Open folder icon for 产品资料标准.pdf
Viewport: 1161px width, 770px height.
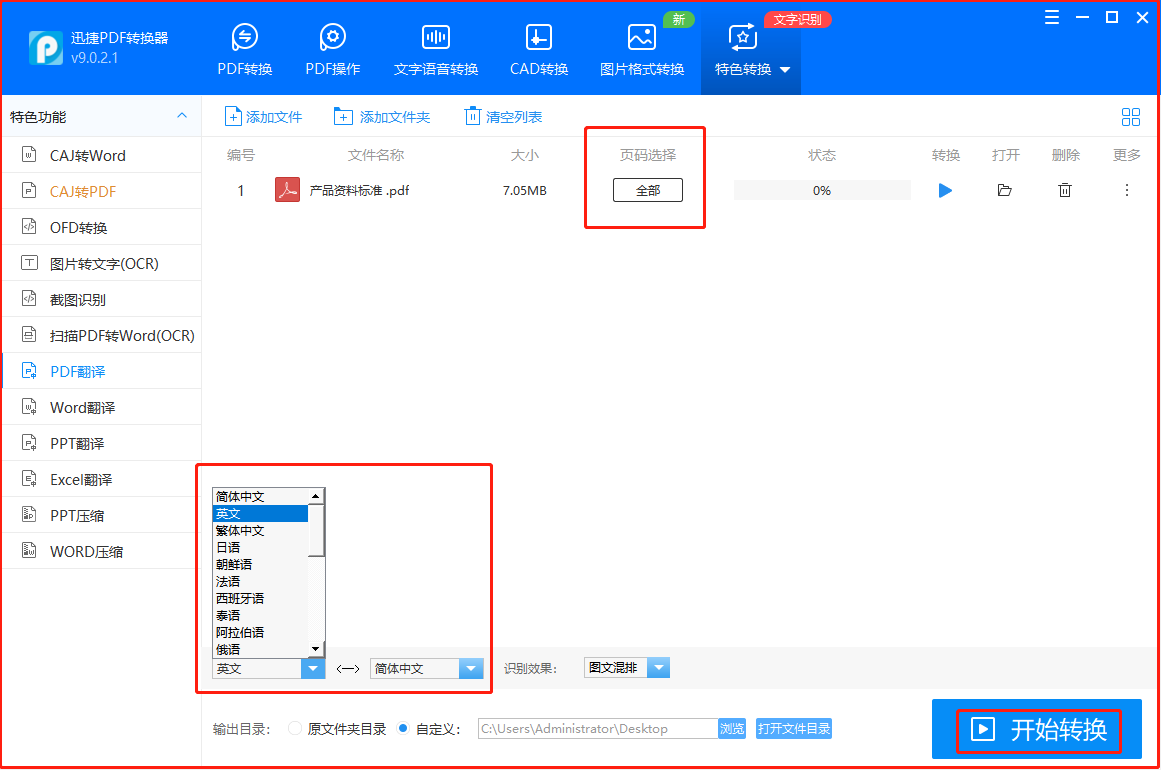(1004, 190)
